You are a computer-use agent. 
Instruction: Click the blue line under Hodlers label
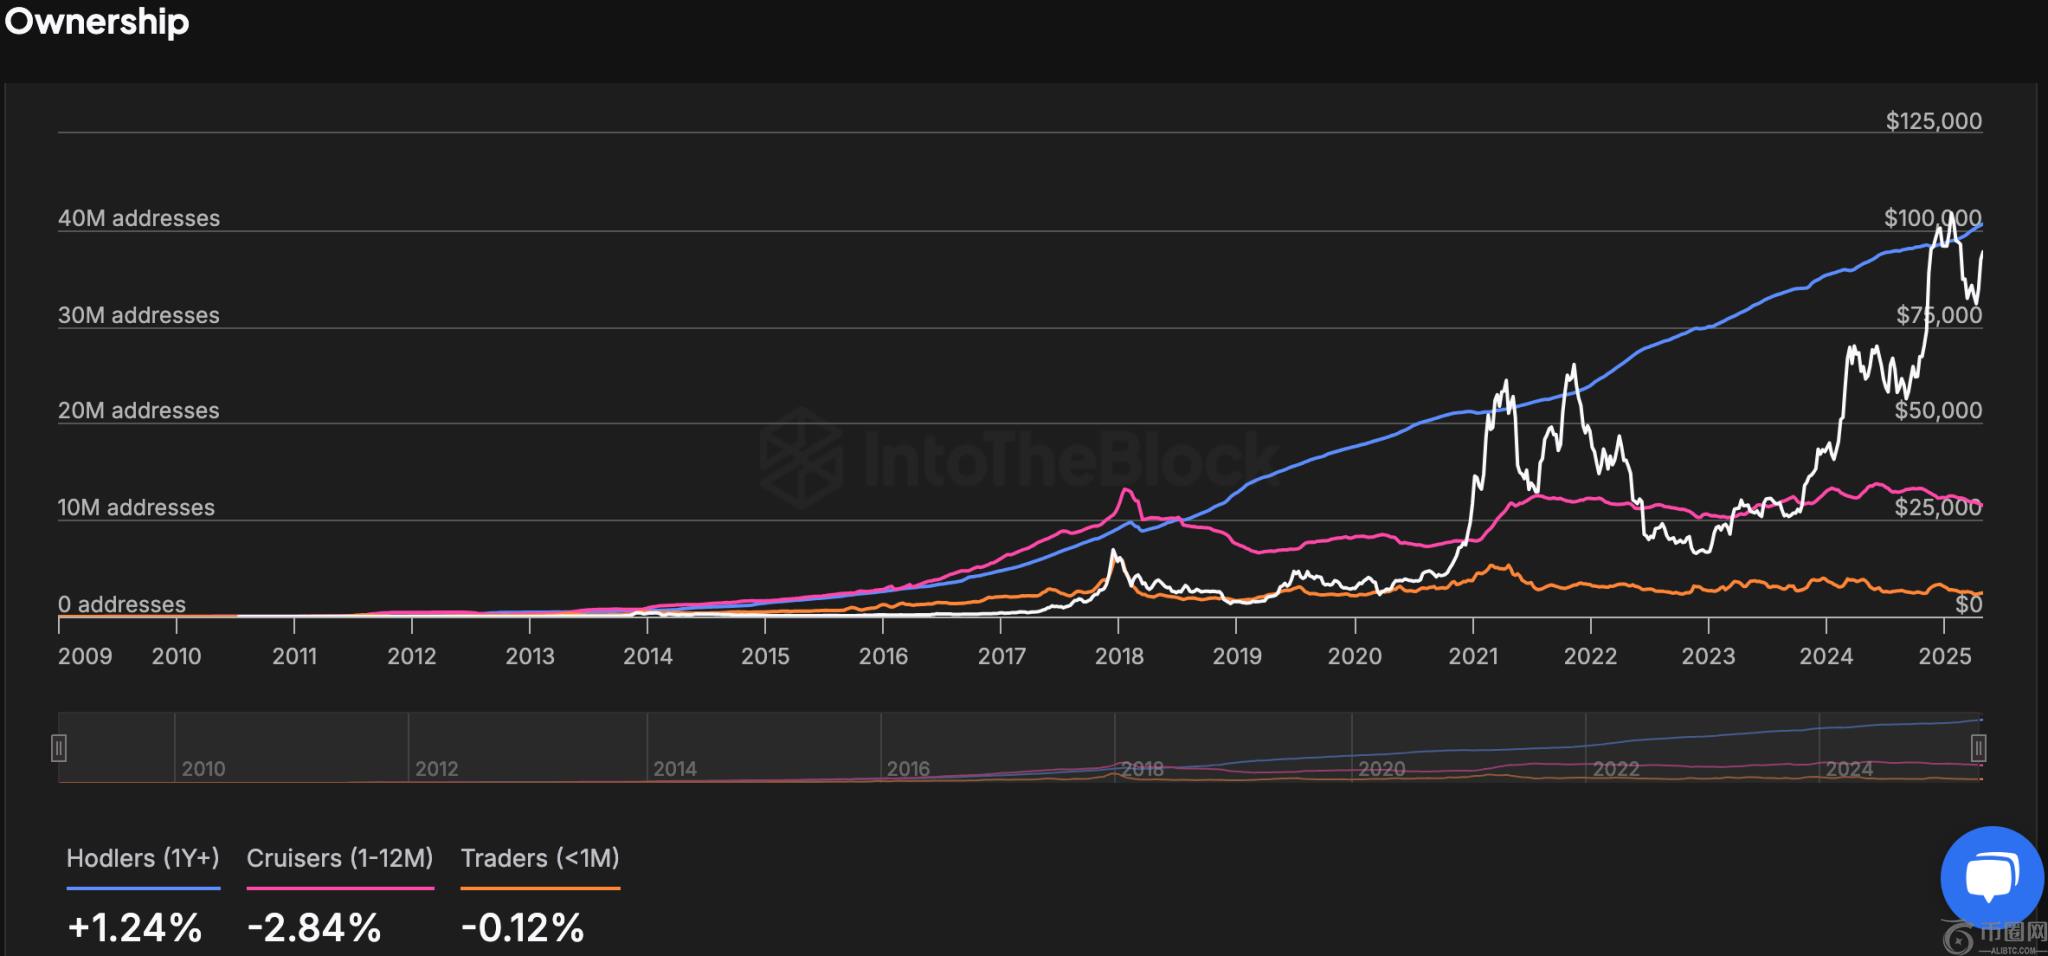142,888
